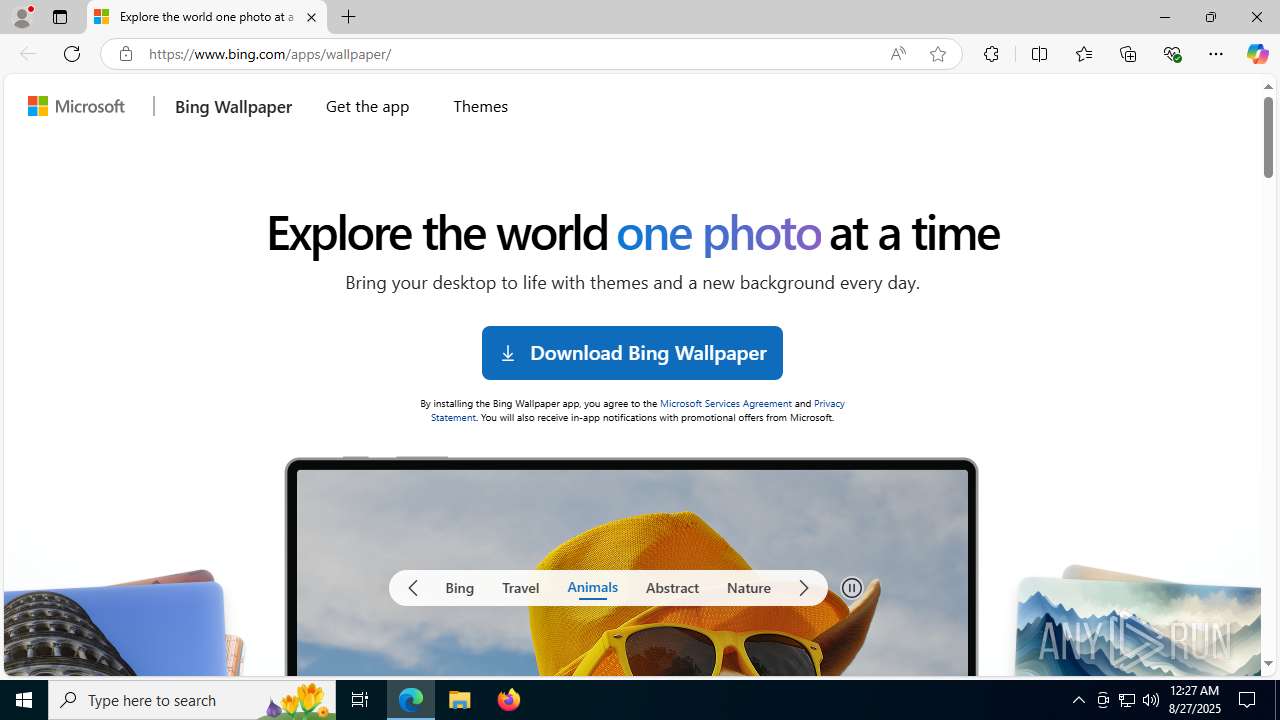Select the Nature category tab
Image resolution: width=1280 pixels, height=720 pixels.
pos(749,588)
